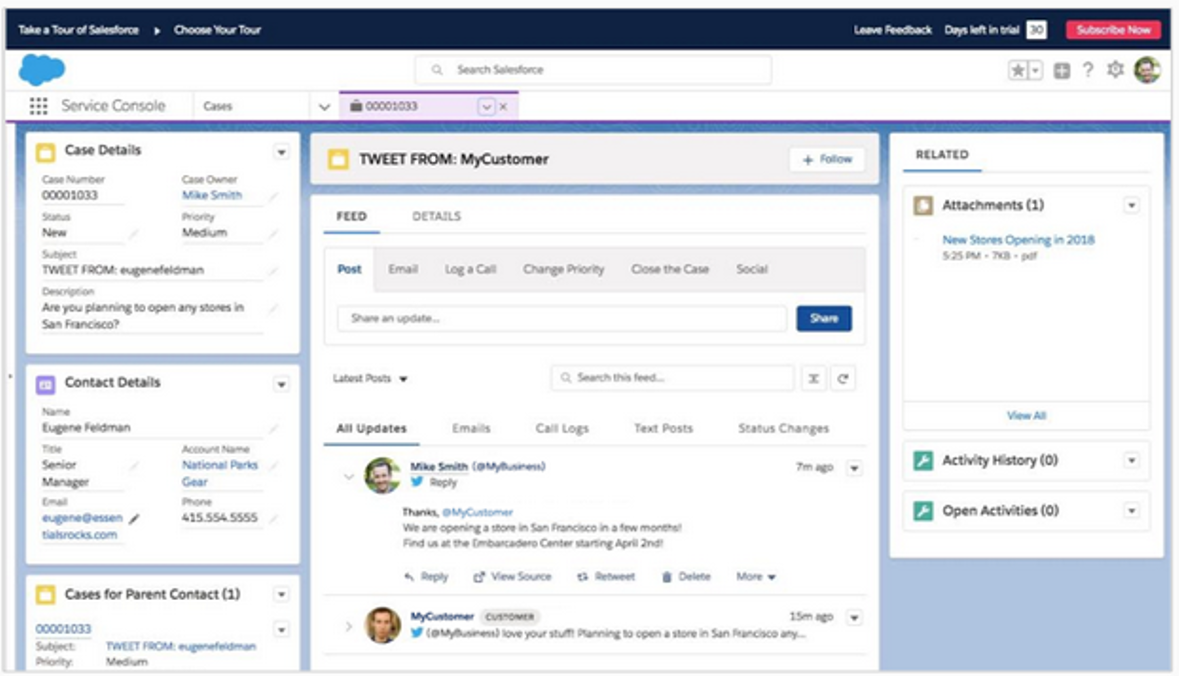1179x676 pixels.
Task: Open the Case Details panel dropdown
Action: click(x=281, y=152)
